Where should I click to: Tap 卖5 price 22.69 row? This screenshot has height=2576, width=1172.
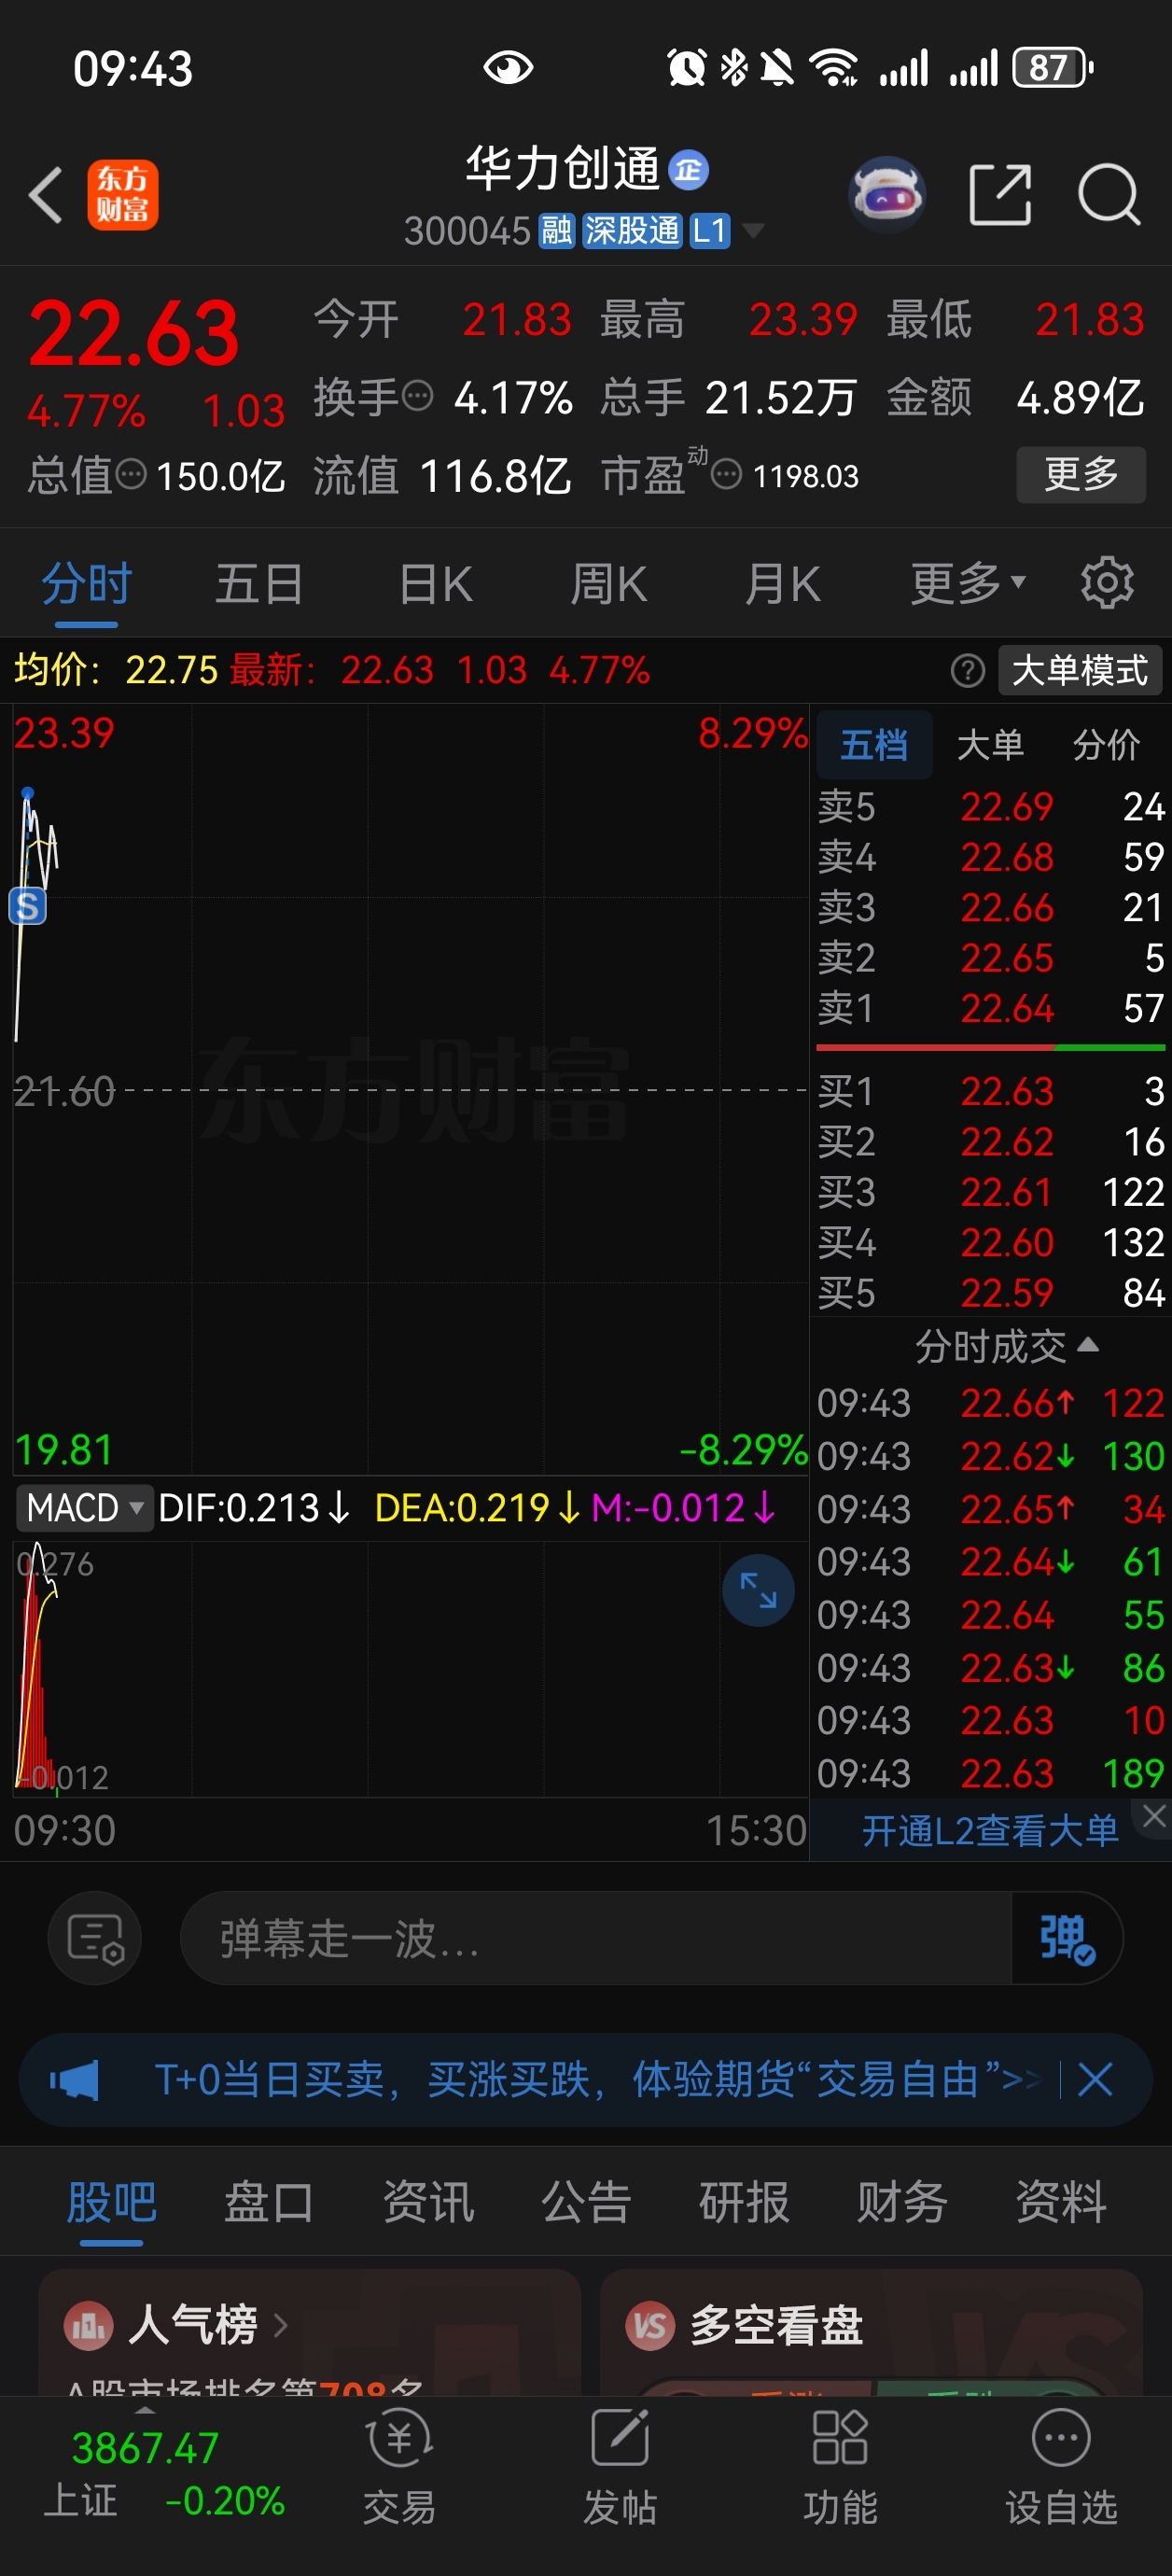(x=990, y=806)
